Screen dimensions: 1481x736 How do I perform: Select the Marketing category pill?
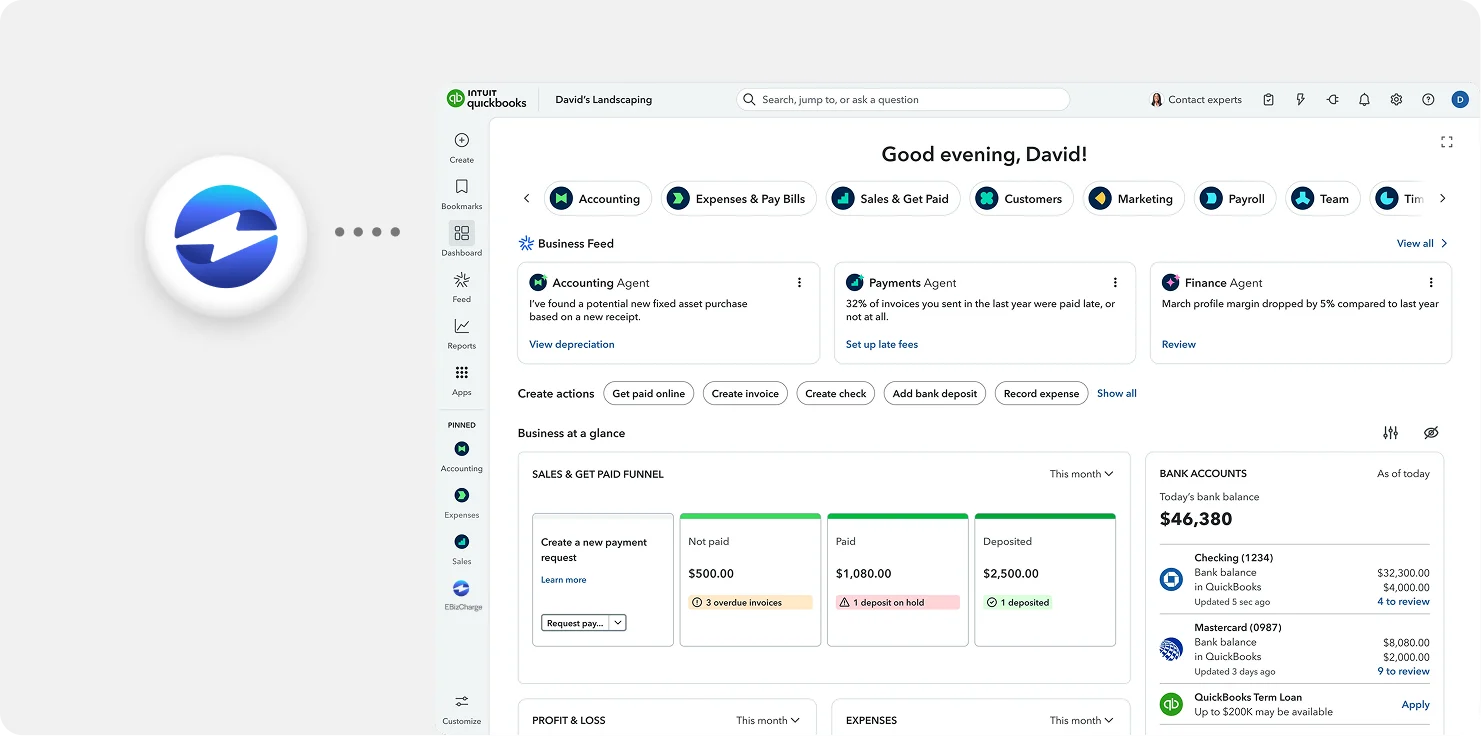(x=1134, y=199)
